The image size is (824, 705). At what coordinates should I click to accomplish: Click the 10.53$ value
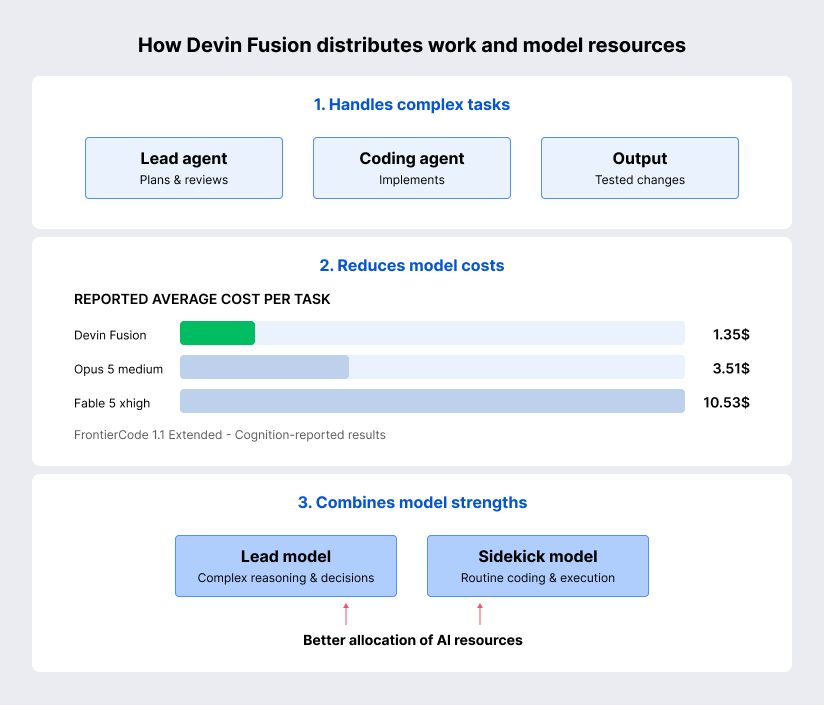[726, 402]
